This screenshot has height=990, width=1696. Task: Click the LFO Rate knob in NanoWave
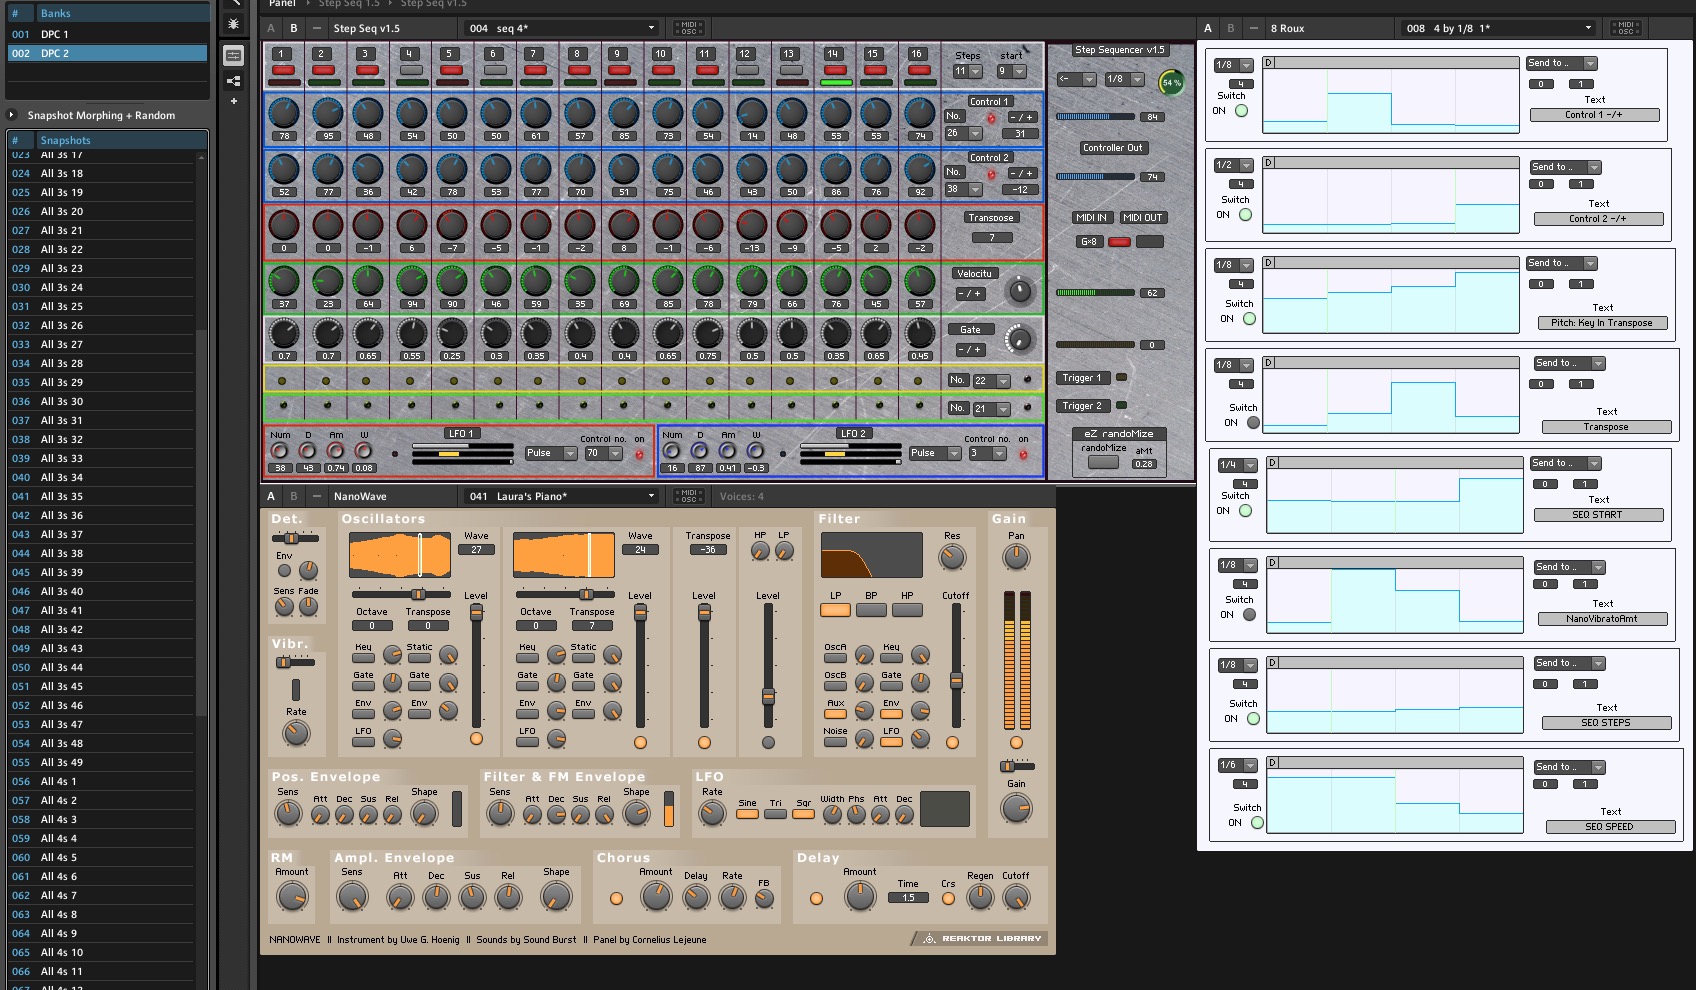(x=712, y=813)
